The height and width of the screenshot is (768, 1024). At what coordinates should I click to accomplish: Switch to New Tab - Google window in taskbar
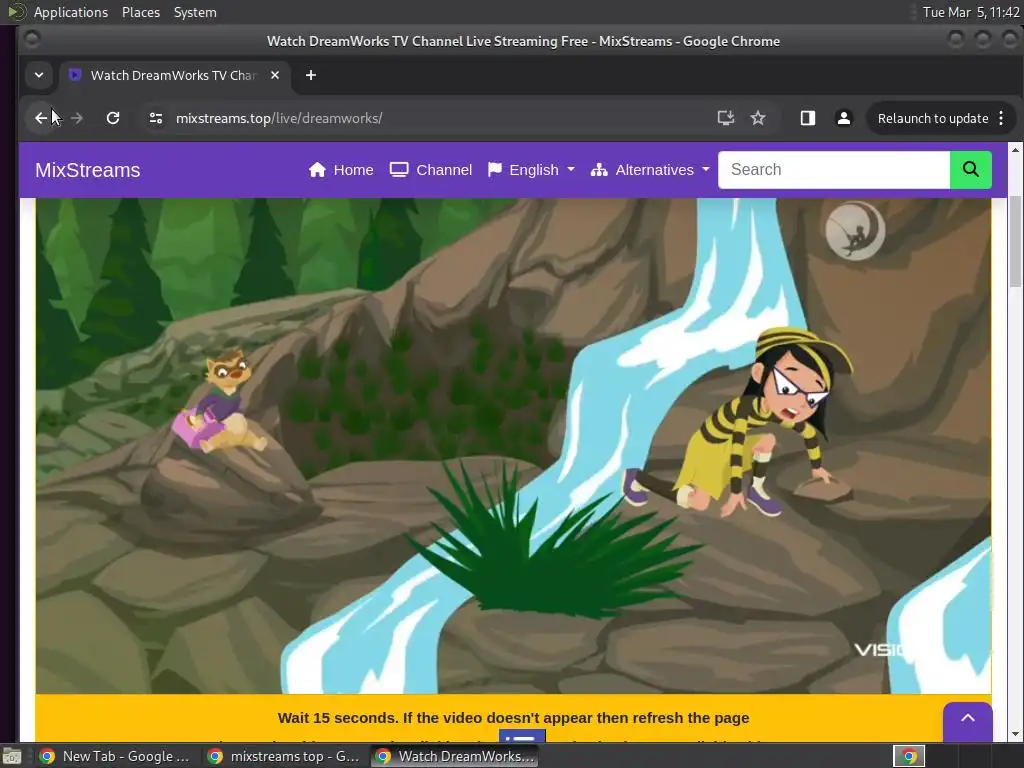pyautogui.click(x=115, y=756)
